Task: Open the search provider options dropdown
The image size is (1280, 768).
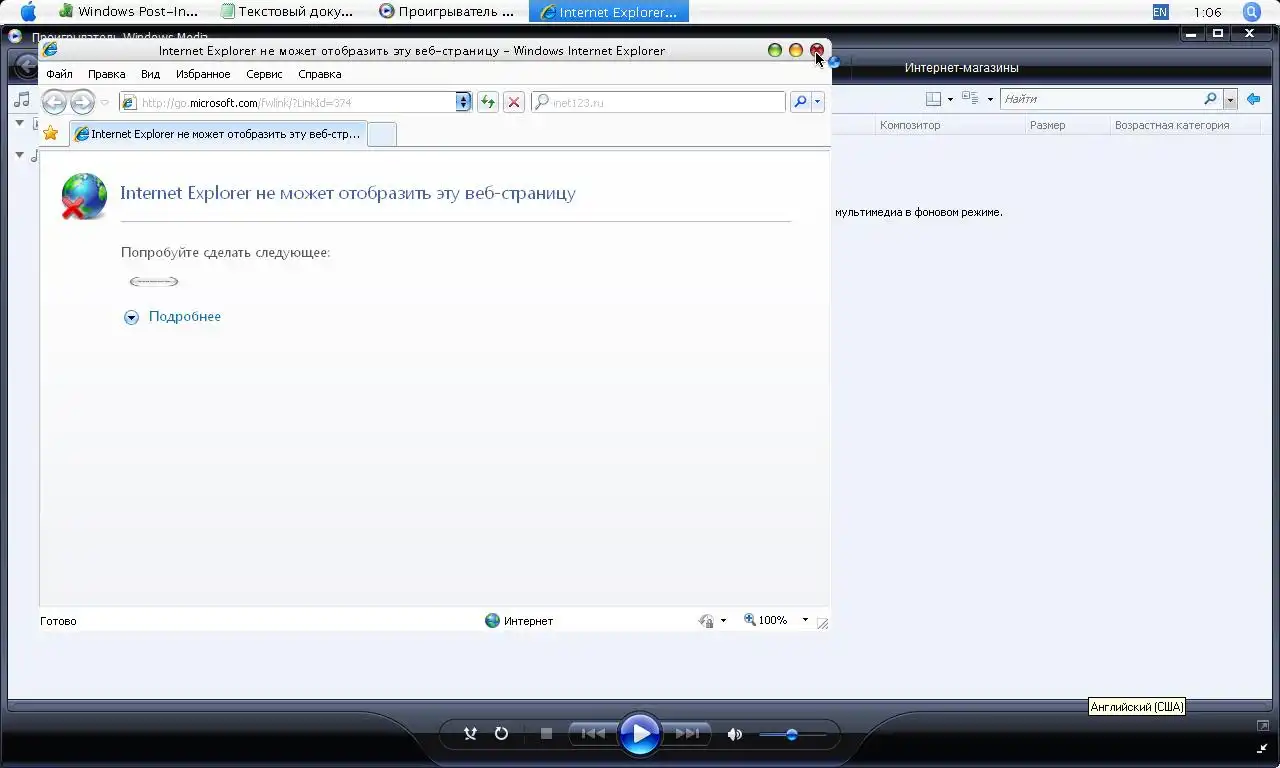Action: click(x=818, y=102)
